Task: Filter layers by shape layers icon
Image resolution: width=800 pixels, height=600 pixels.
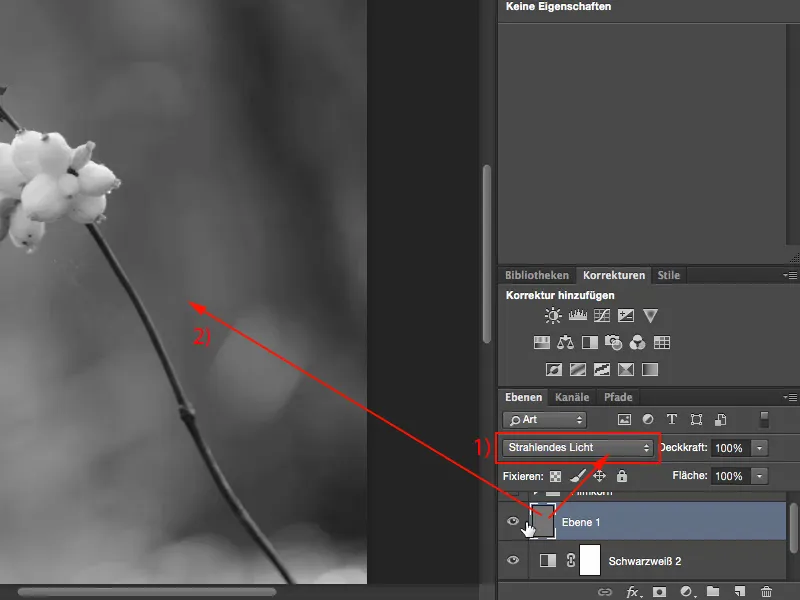Action: coord(696,420)
